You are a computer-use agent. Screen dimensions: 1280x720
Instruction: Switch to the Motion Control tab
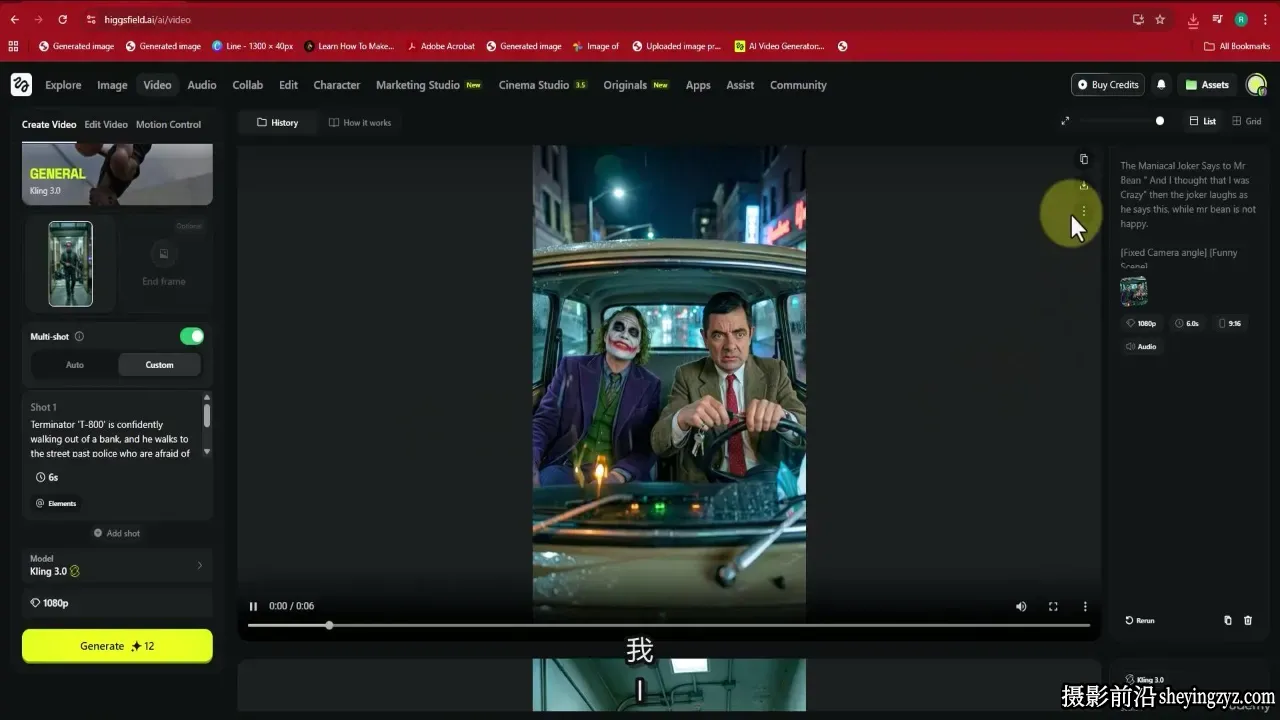click(168, 125)
